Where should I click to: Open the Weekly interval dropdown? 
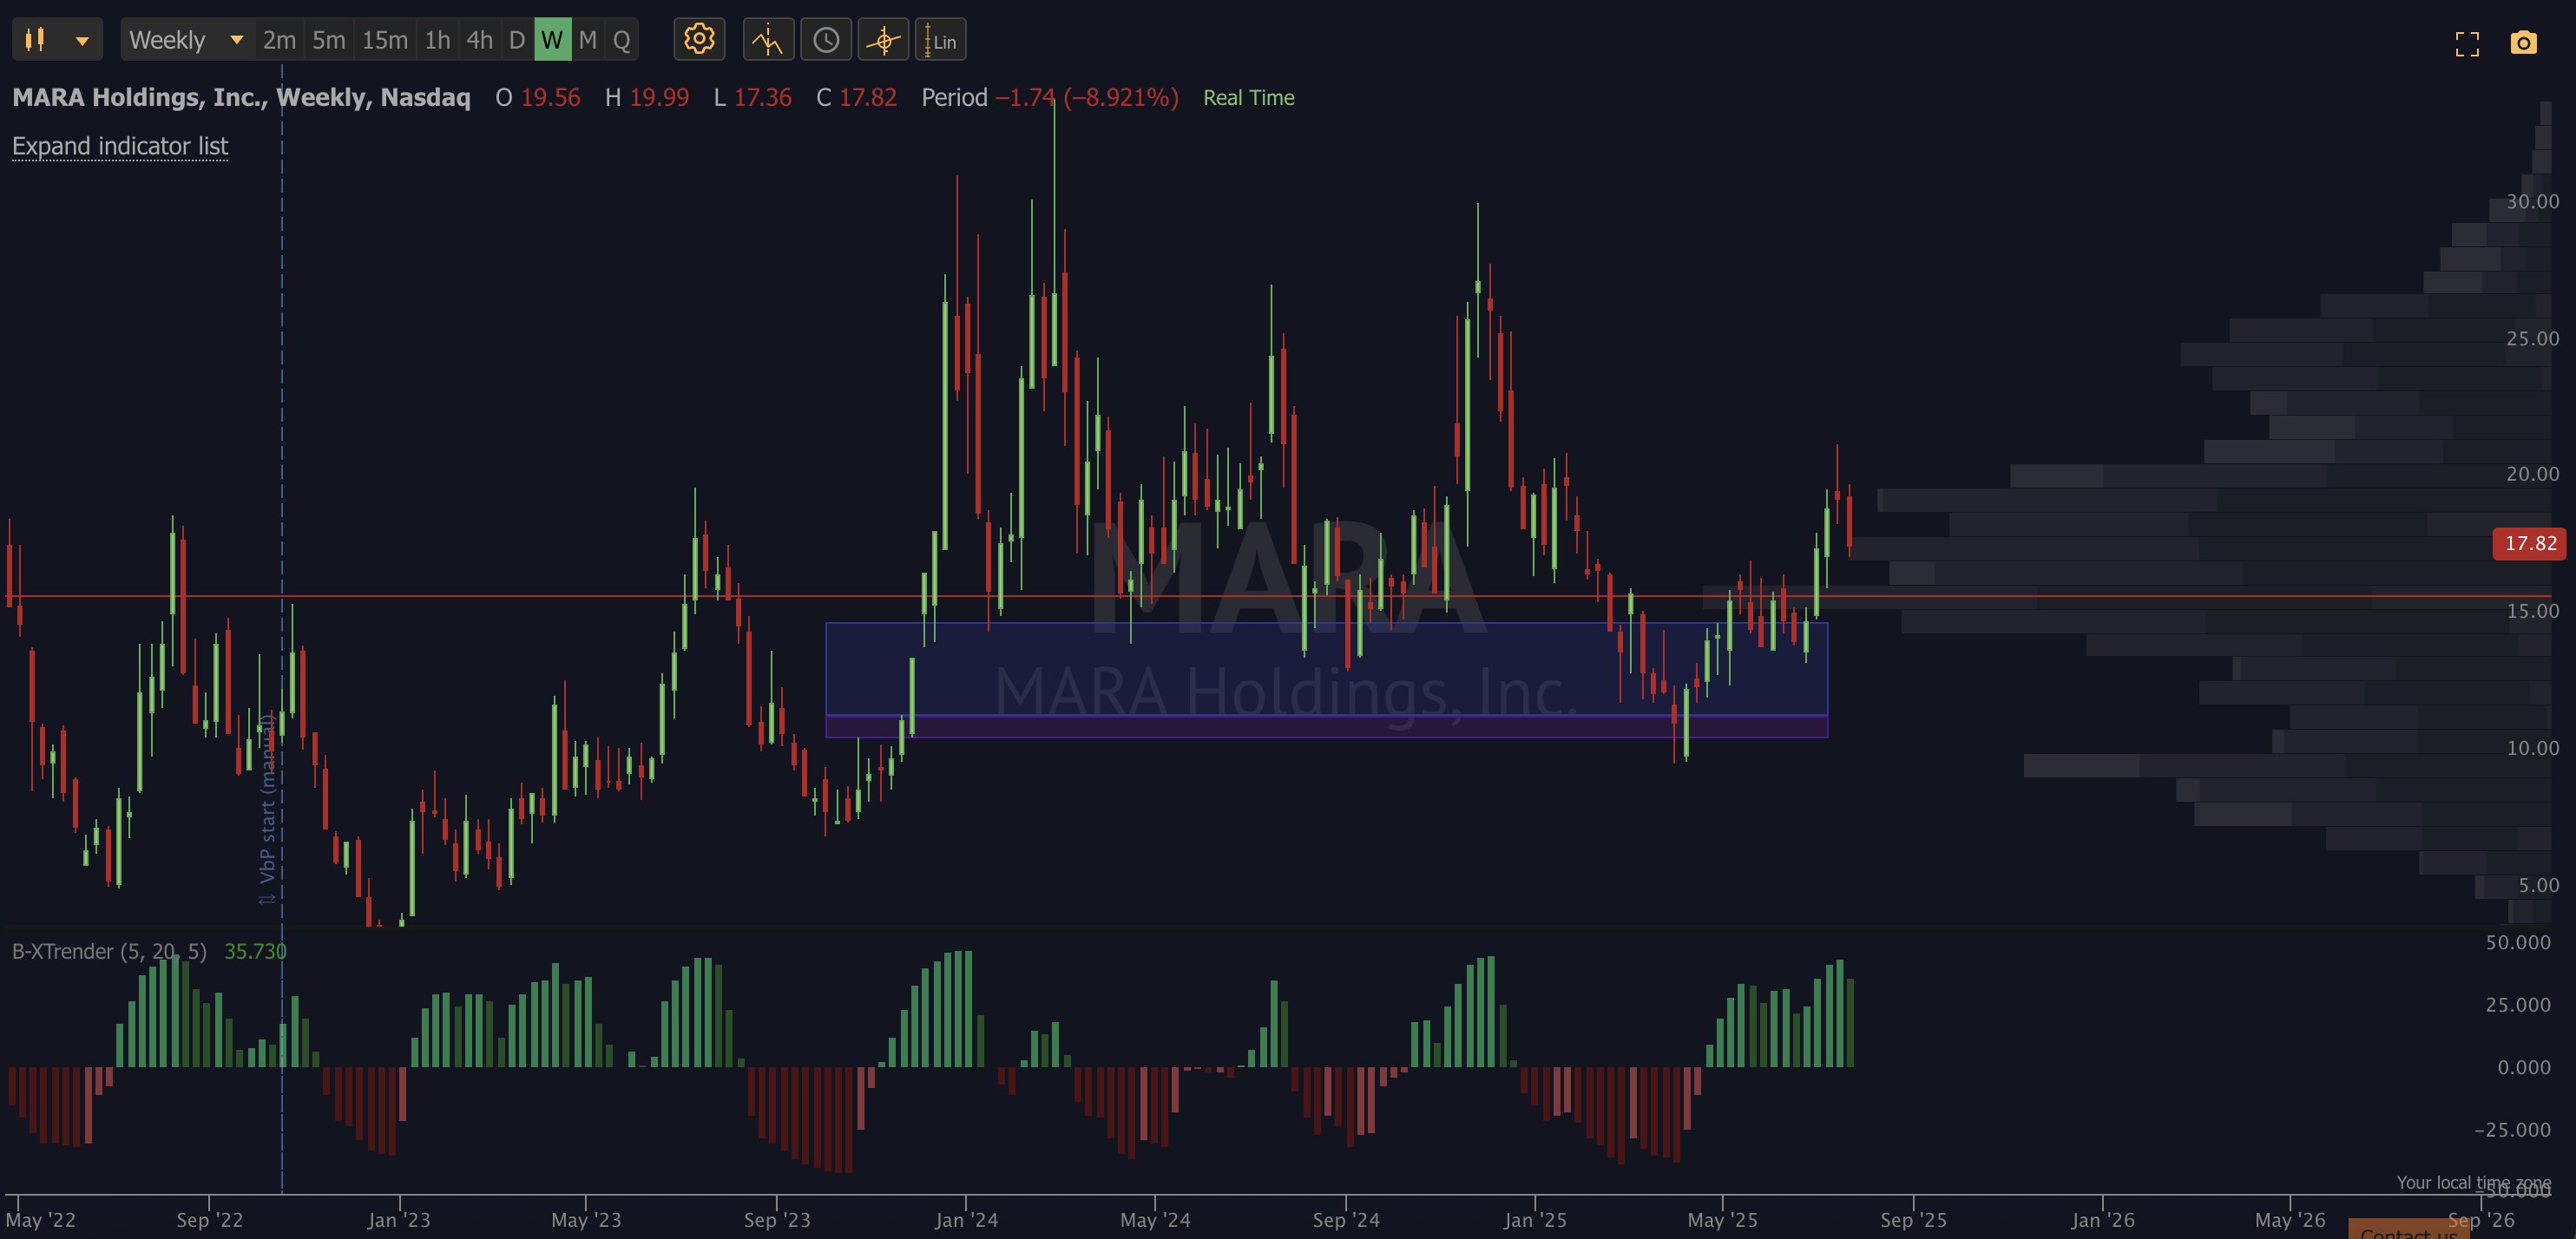[x=187, y=40]
